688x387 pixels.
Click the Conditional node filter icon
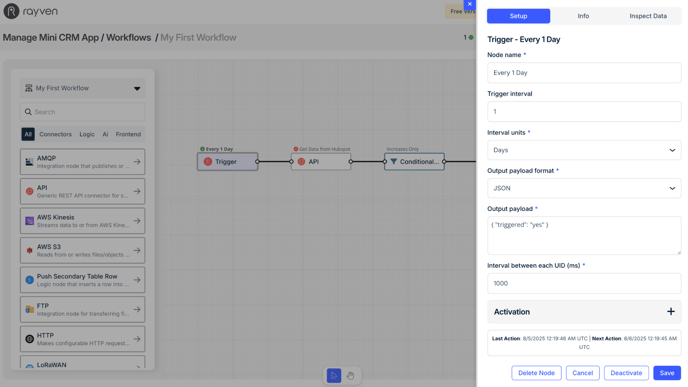coord(394,161)
